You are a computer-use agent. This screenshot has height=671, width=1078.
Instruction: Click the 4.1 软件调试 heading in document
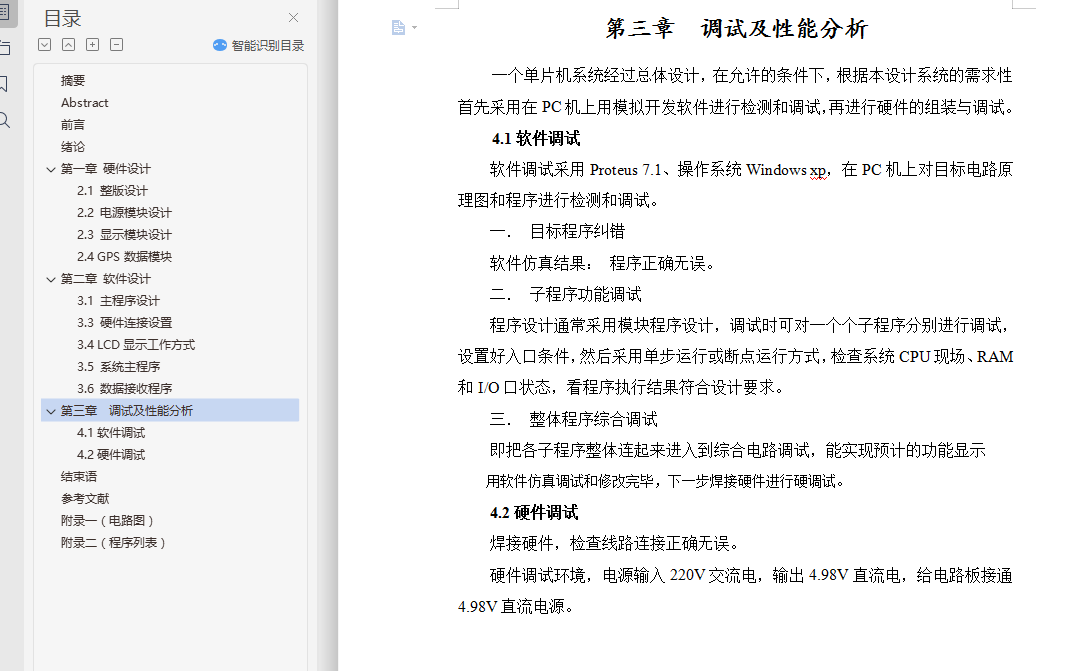(x=536, y=138)
